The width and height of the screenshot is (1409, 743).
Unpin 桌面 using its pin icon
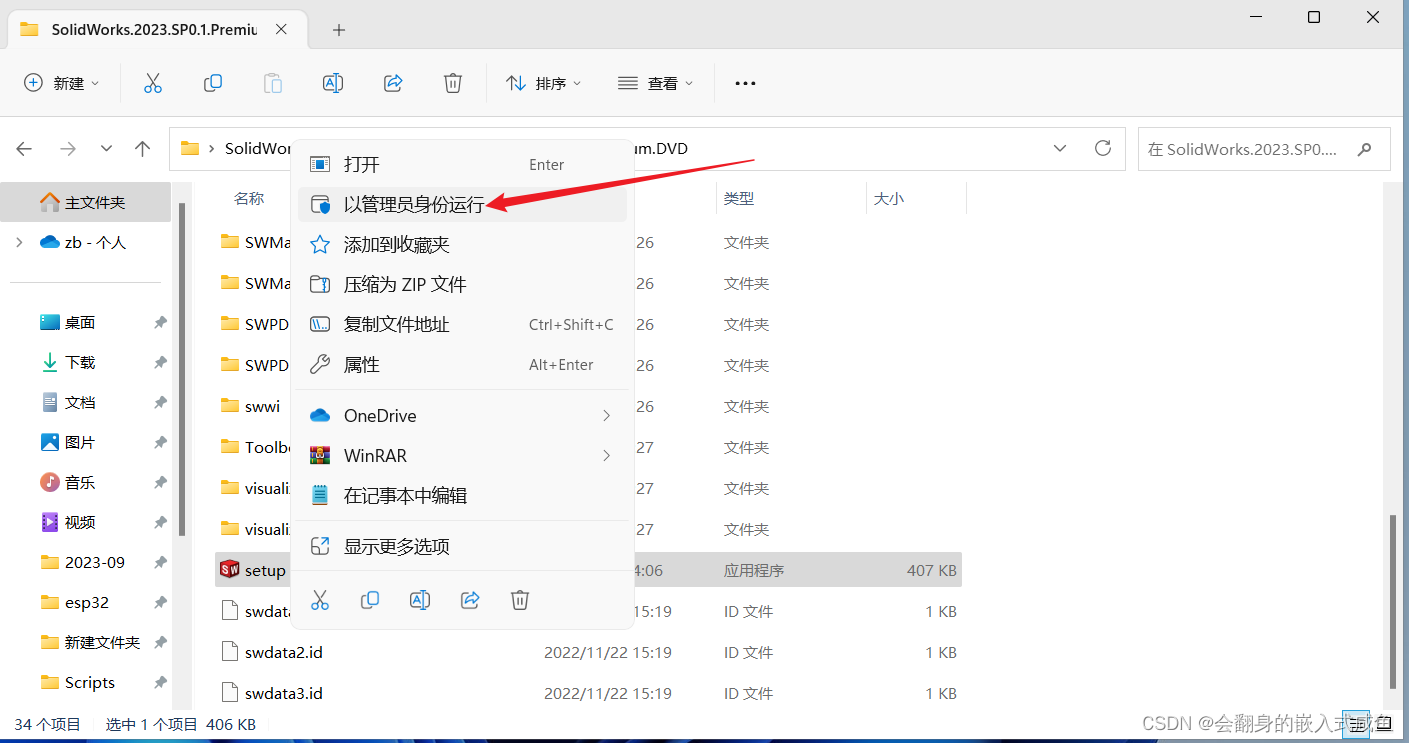pyautogui.click(x=160, y=323)
